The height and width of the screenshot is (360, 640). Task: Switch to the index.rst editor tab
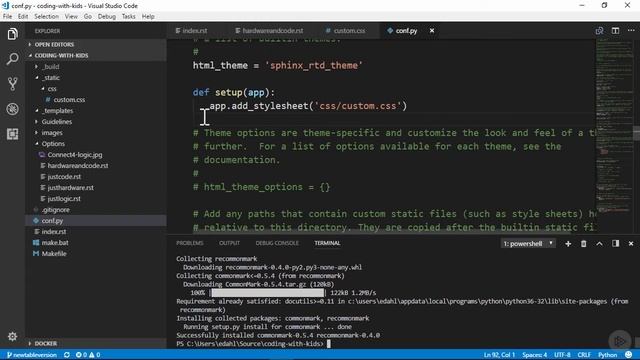[196, 31]
